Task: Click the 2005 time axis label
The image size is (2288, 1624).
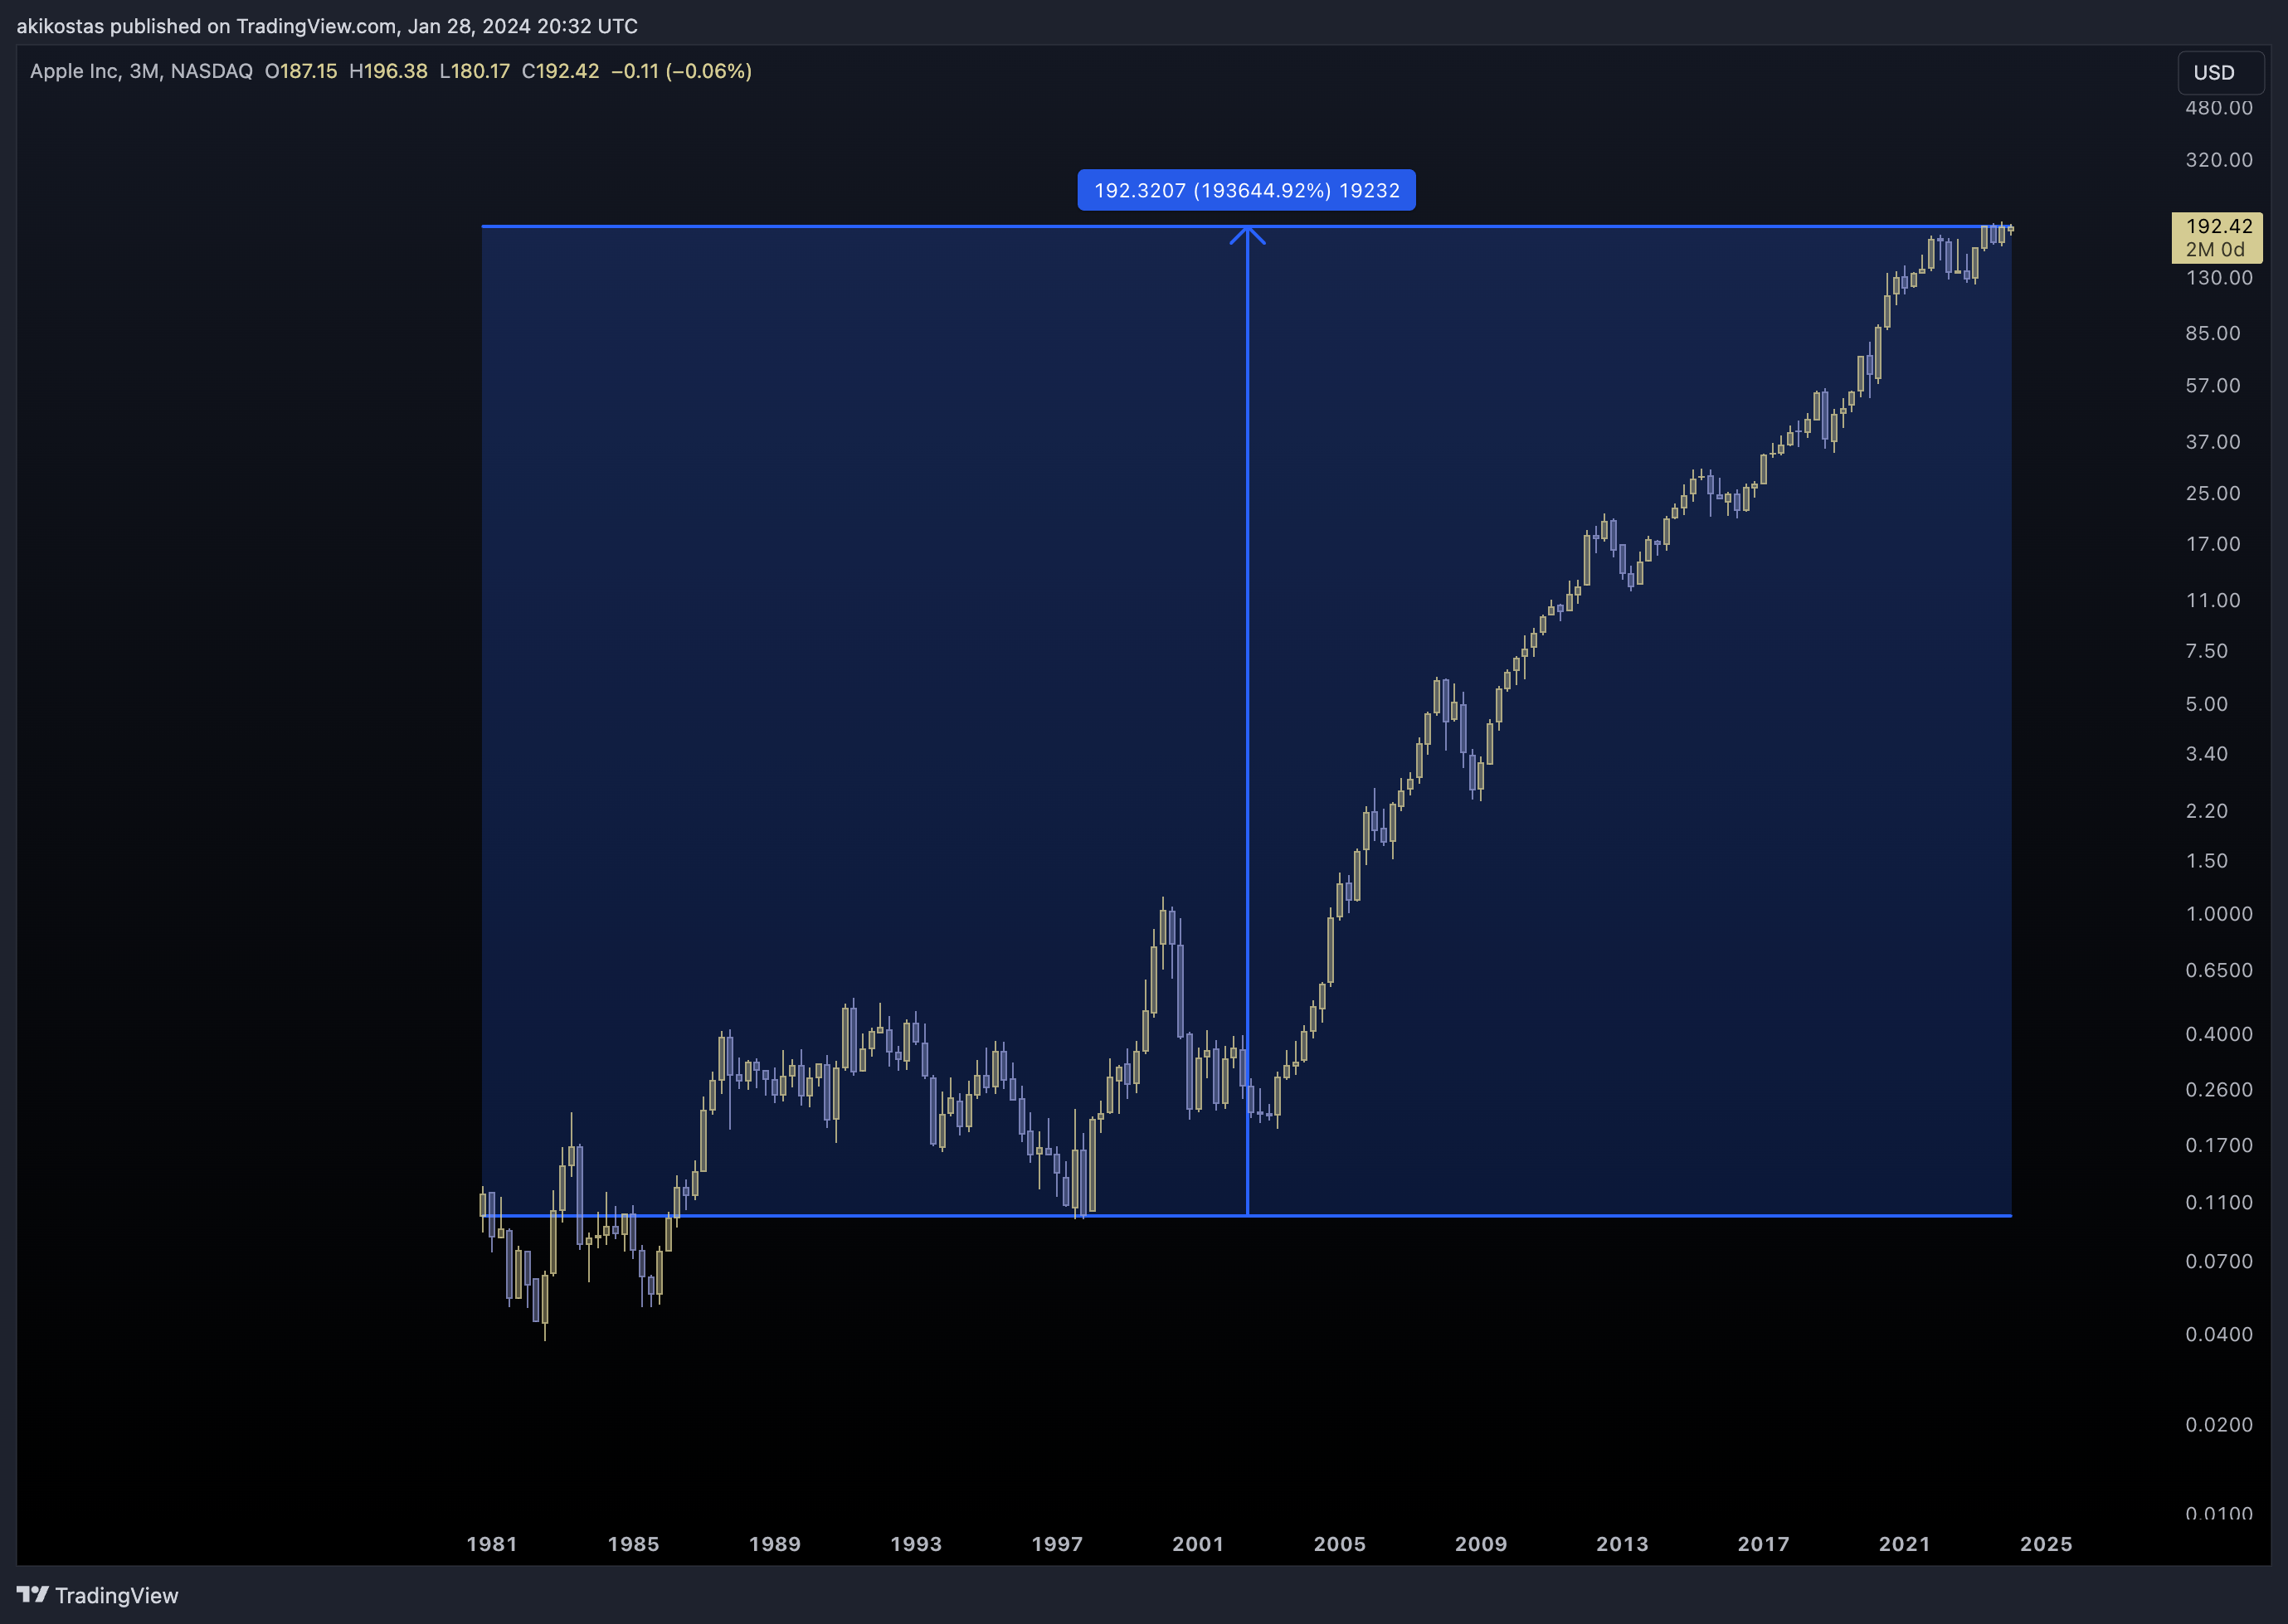Action: coord(1340,1544)
